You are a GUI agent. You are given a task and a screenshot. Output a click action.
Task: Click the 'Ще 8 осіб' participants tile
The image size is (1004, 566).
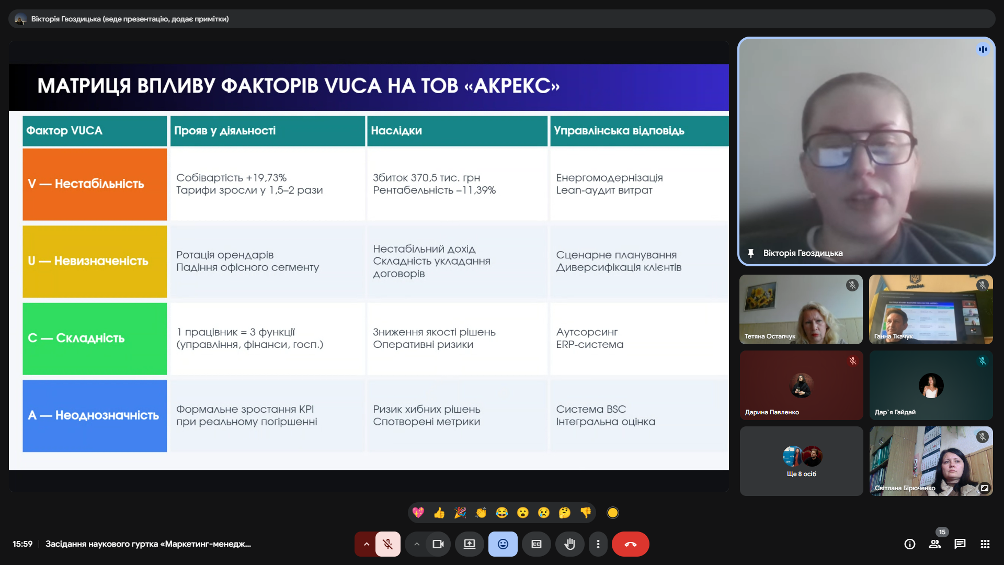(801, 461)
